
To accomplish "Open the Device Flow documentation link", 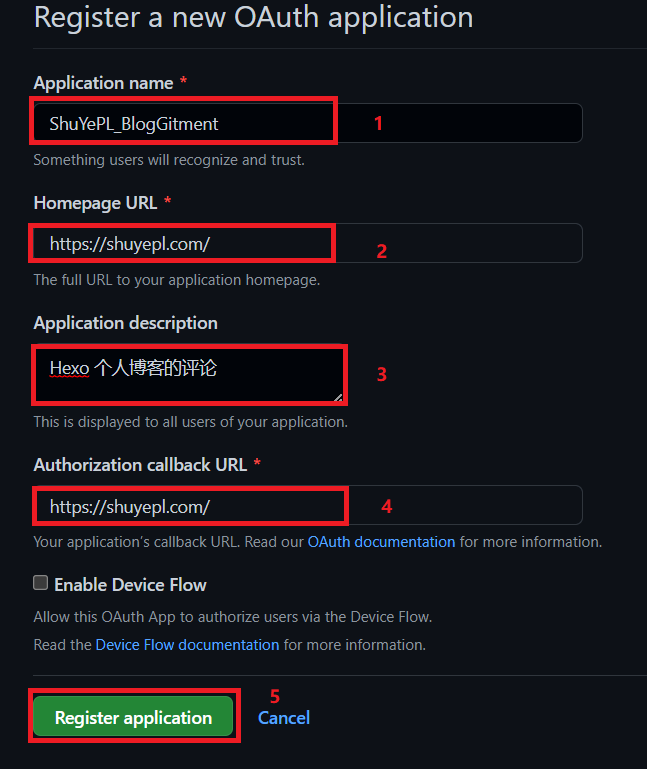I will (x=187, y=645).
